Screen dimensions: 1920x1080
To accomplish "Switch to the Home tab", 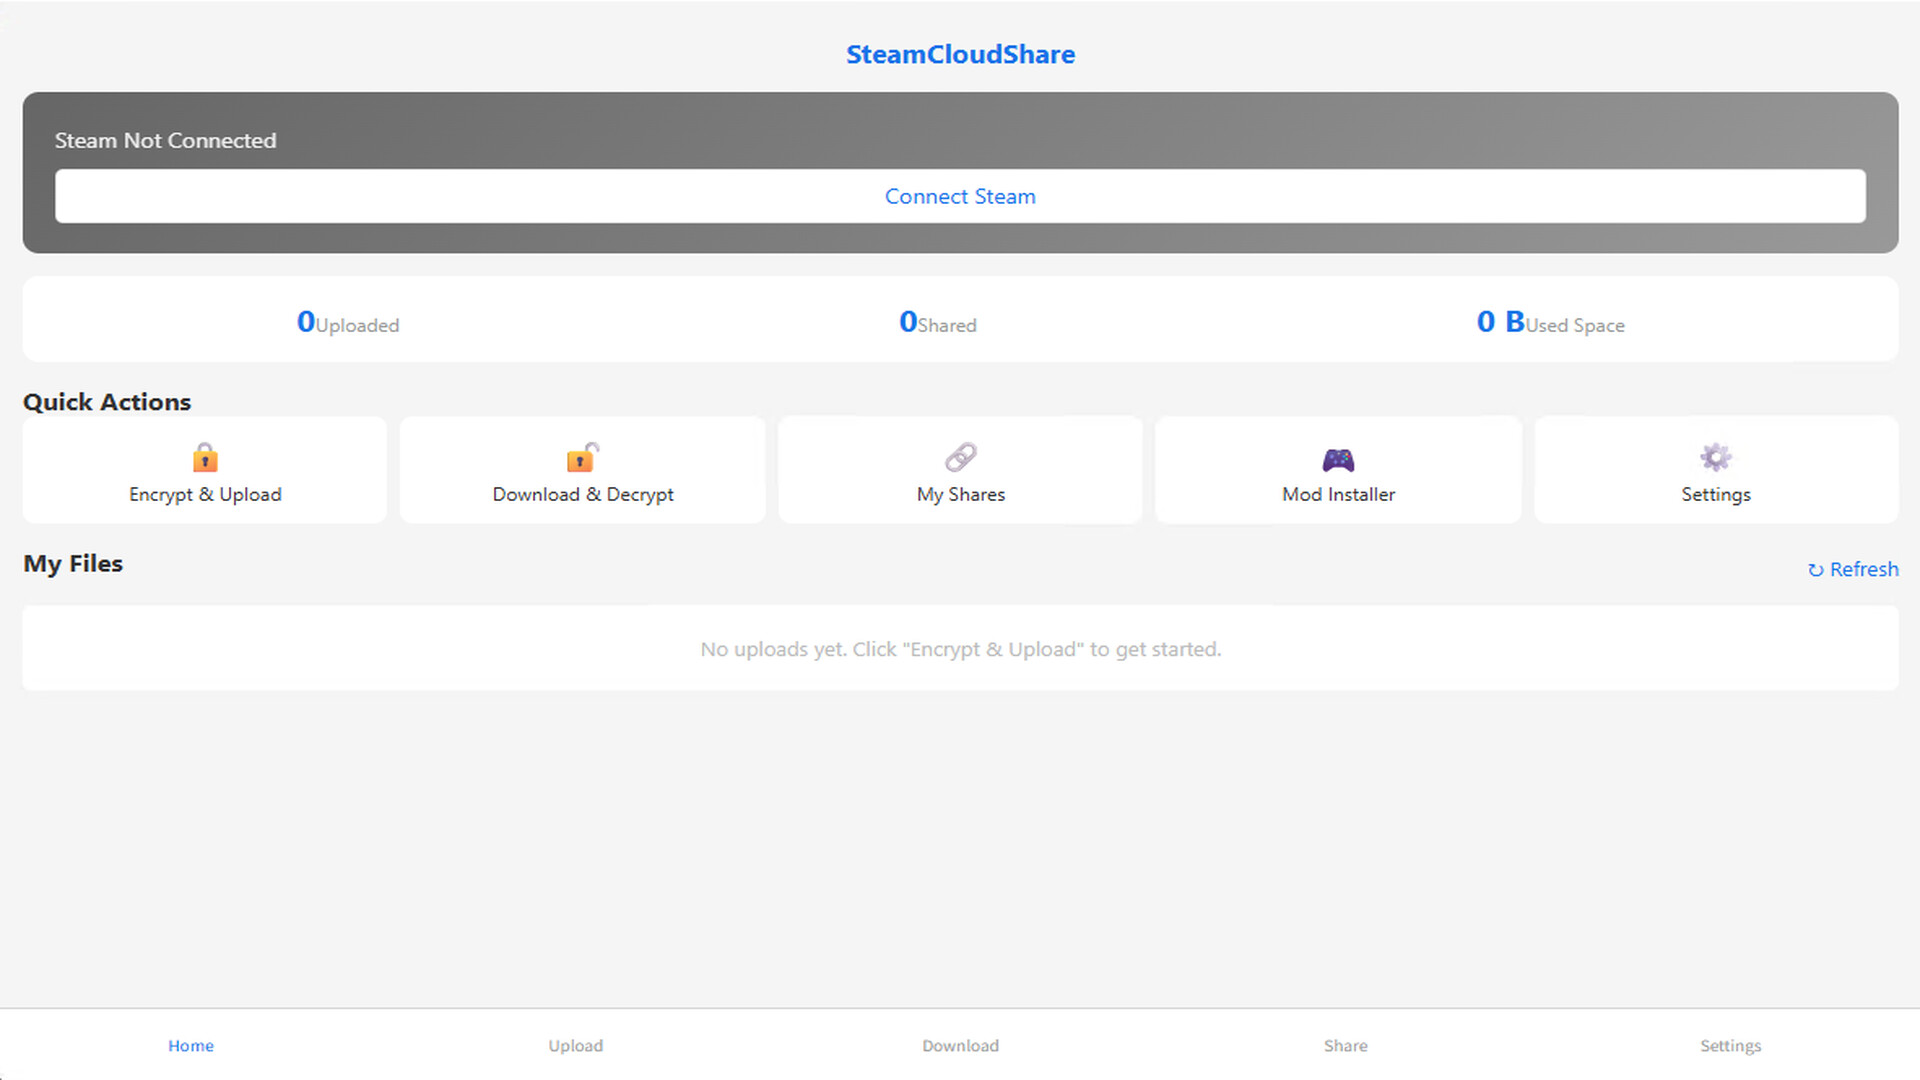I will click(x=191, y=1045).
